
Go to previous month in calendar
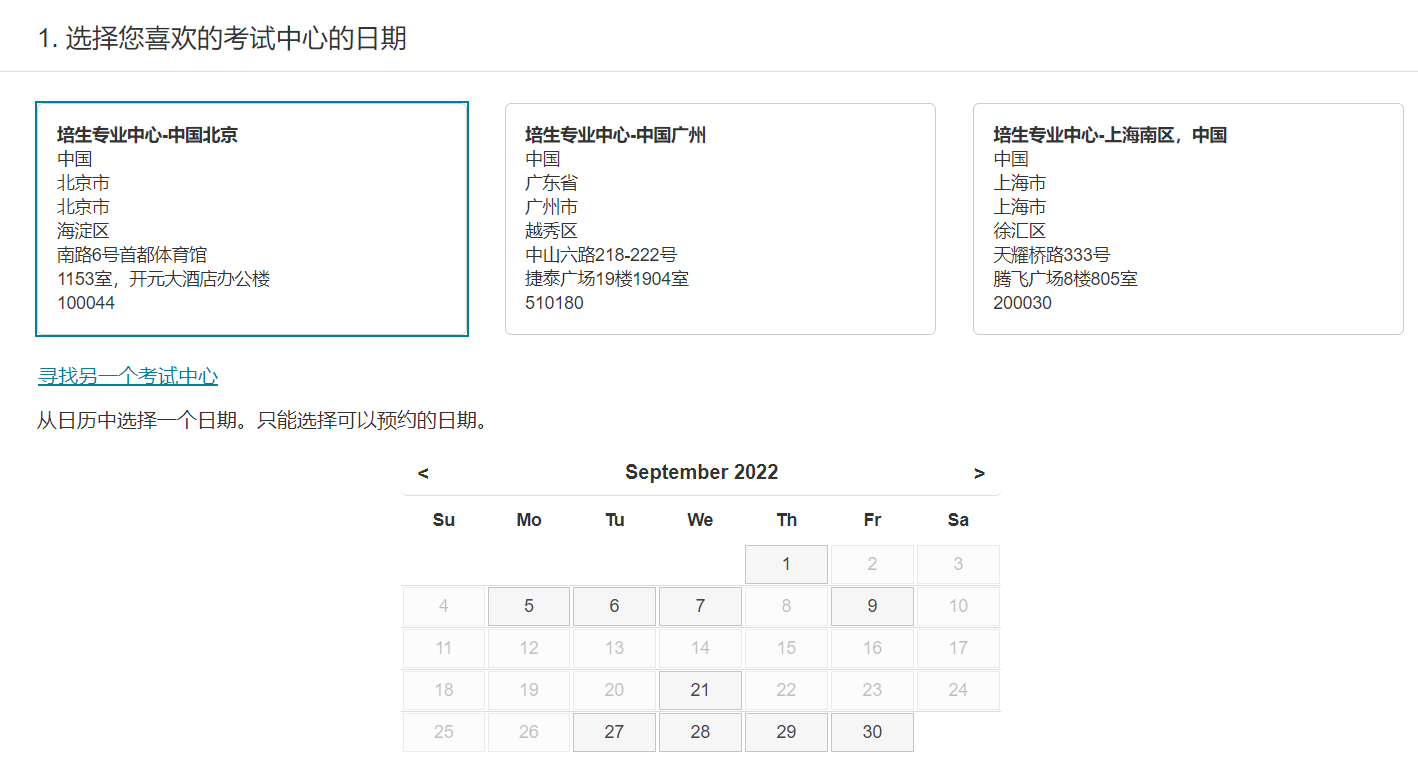click(x=423, y=473)
